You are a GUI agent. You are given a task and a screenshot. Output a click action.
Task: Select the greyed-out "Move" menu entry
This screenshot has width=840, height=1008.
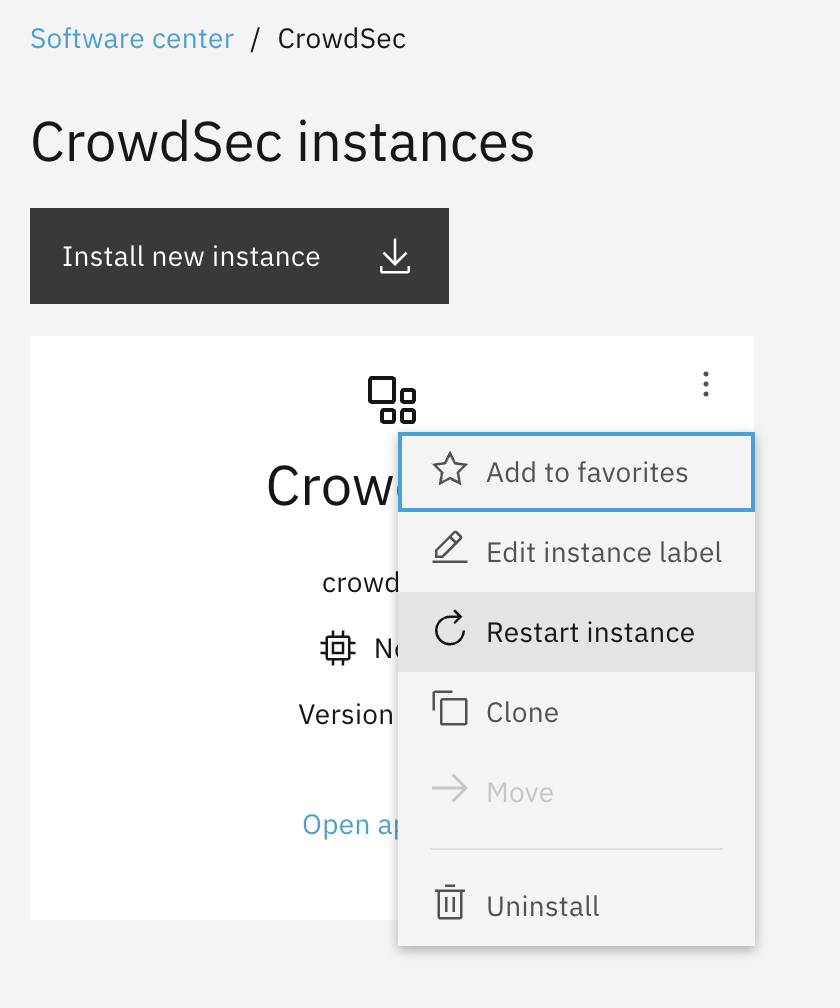click(x=520, y=792)
